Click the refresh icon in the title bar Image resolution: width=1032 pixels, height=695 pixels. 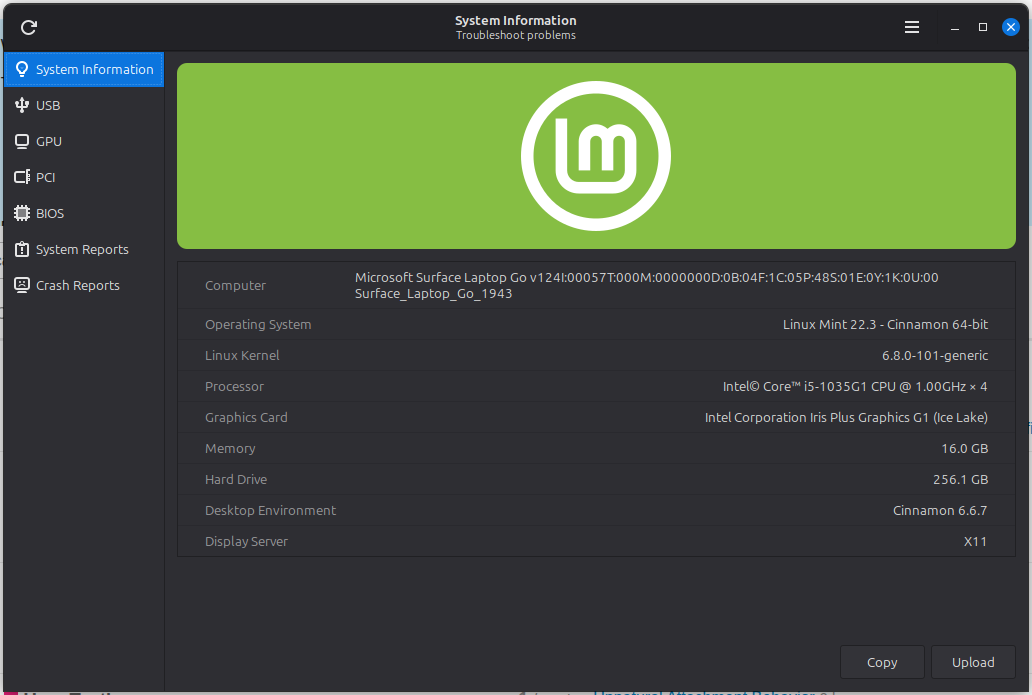(29, 28)
